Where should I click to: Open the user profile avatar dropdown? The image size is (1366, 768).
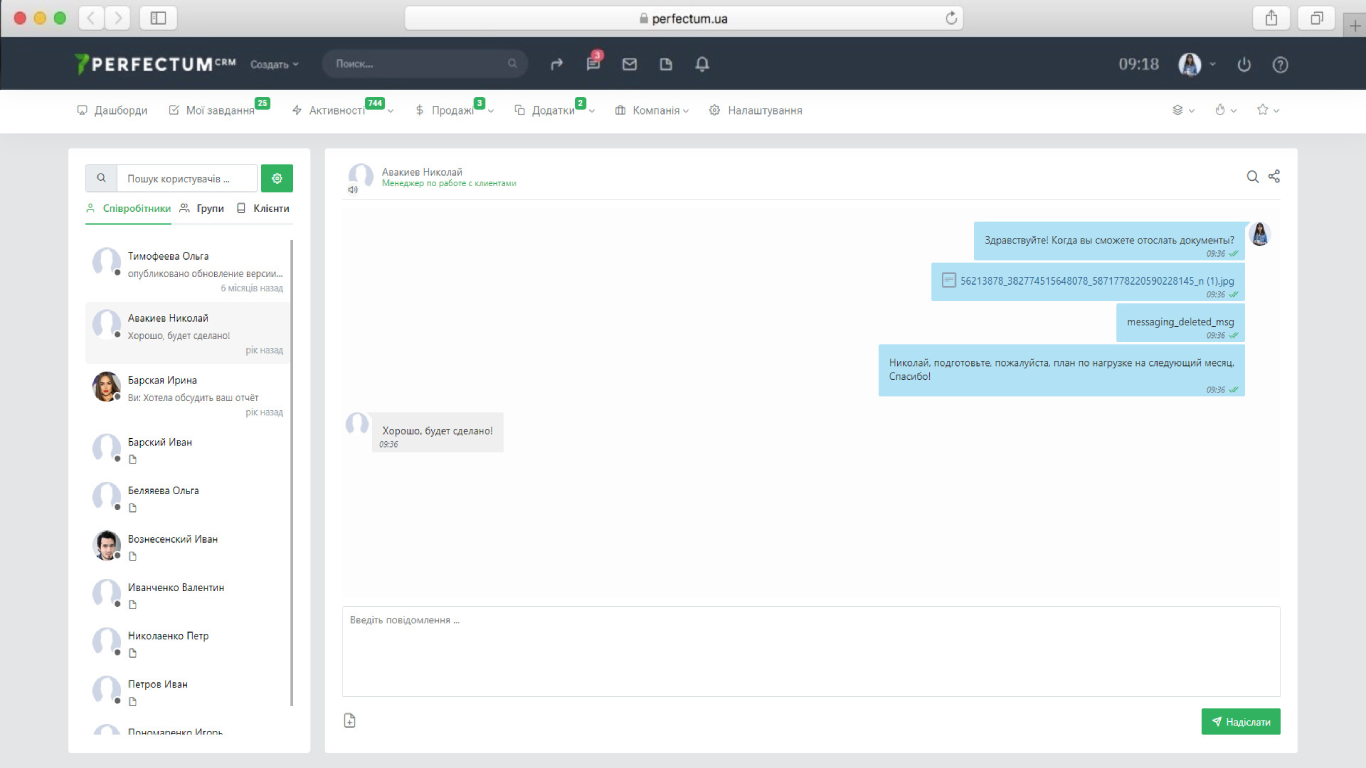tap(1196, 64)
